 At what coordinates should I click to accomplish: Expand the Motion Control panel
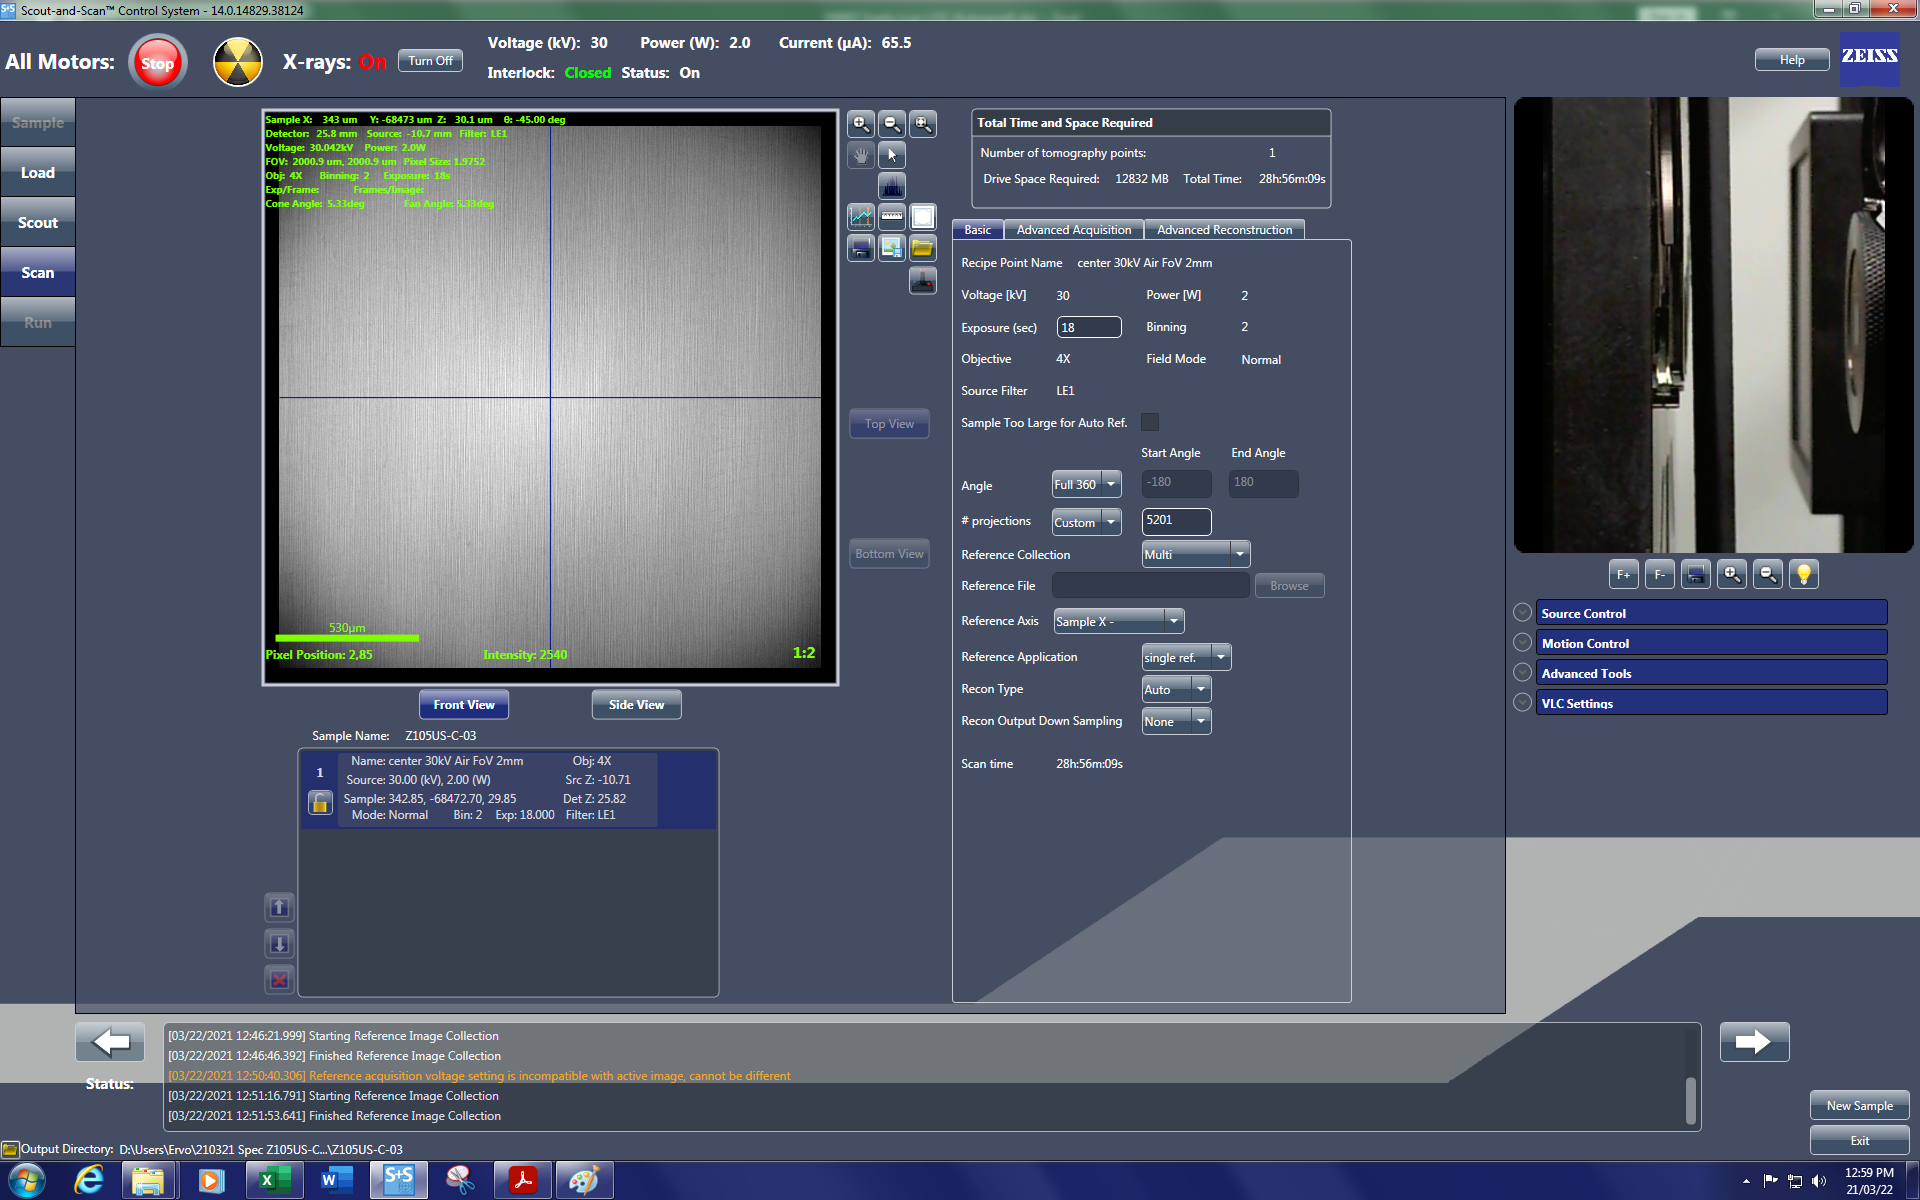1522,643
